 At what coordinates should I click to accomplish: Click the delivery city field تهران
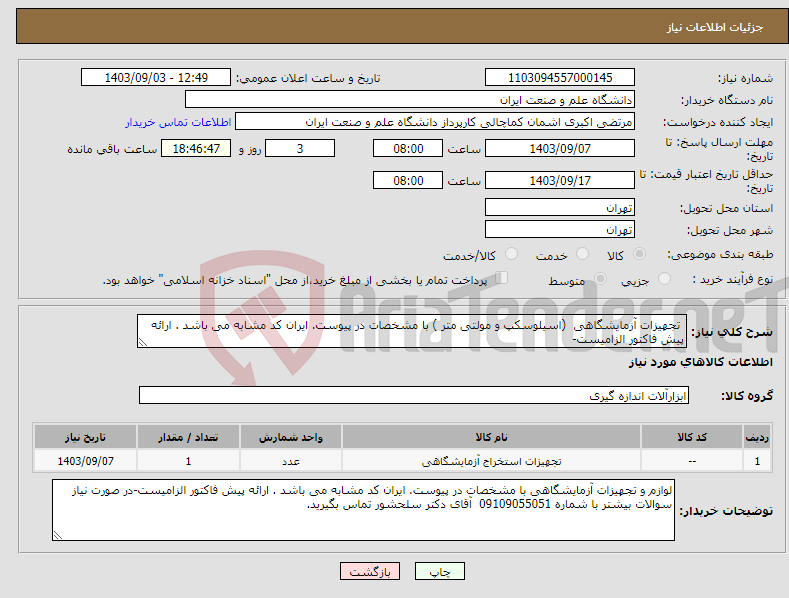click(560, 230)
